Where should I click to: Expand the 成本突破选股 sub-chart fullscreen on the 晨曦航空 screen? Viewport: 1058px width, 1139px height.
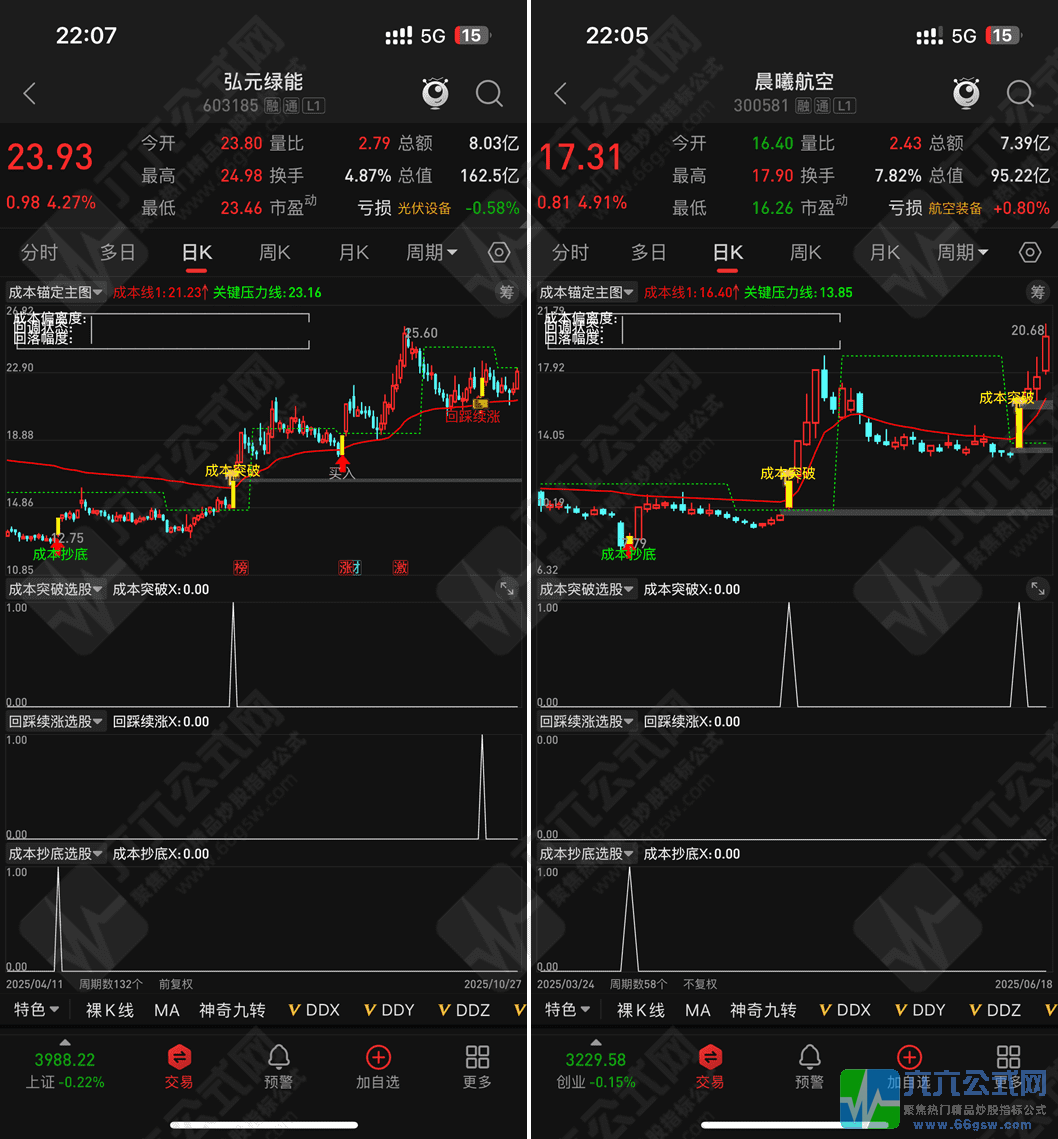(1038, 589)
